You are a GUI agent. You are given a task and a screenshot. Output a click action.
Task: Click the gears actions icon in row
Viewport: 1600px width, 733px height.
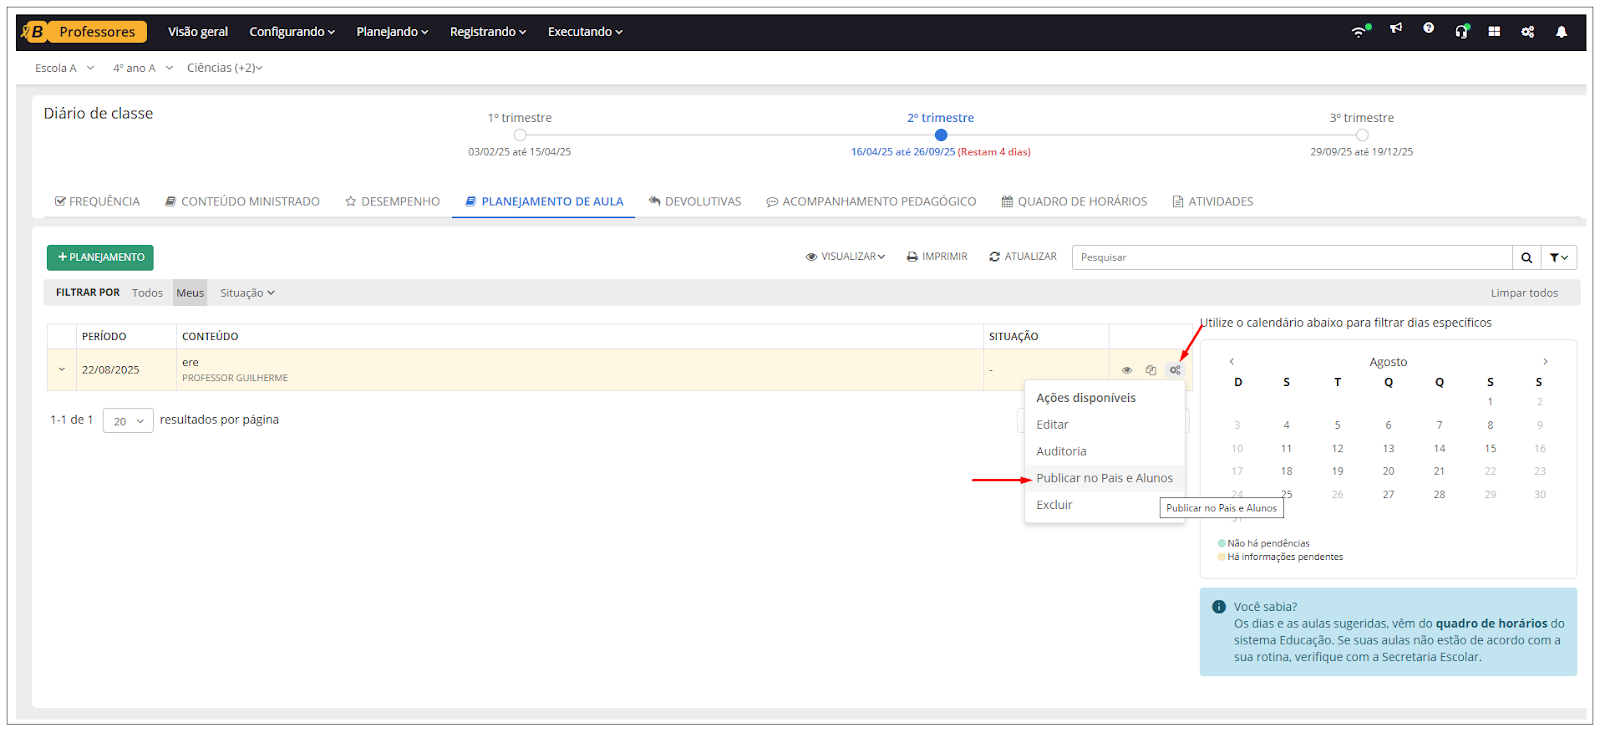(1175, 370)
